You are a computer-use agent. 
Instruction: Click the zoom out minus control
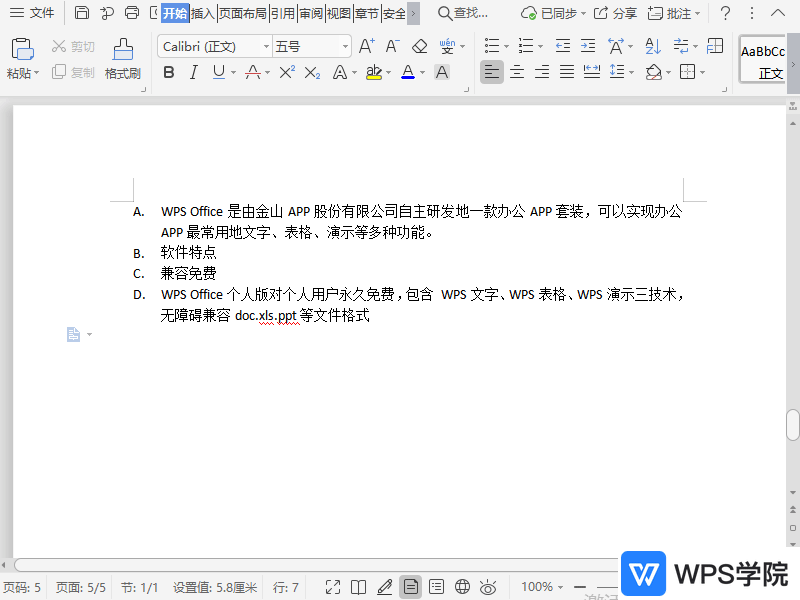pos(579,587)
